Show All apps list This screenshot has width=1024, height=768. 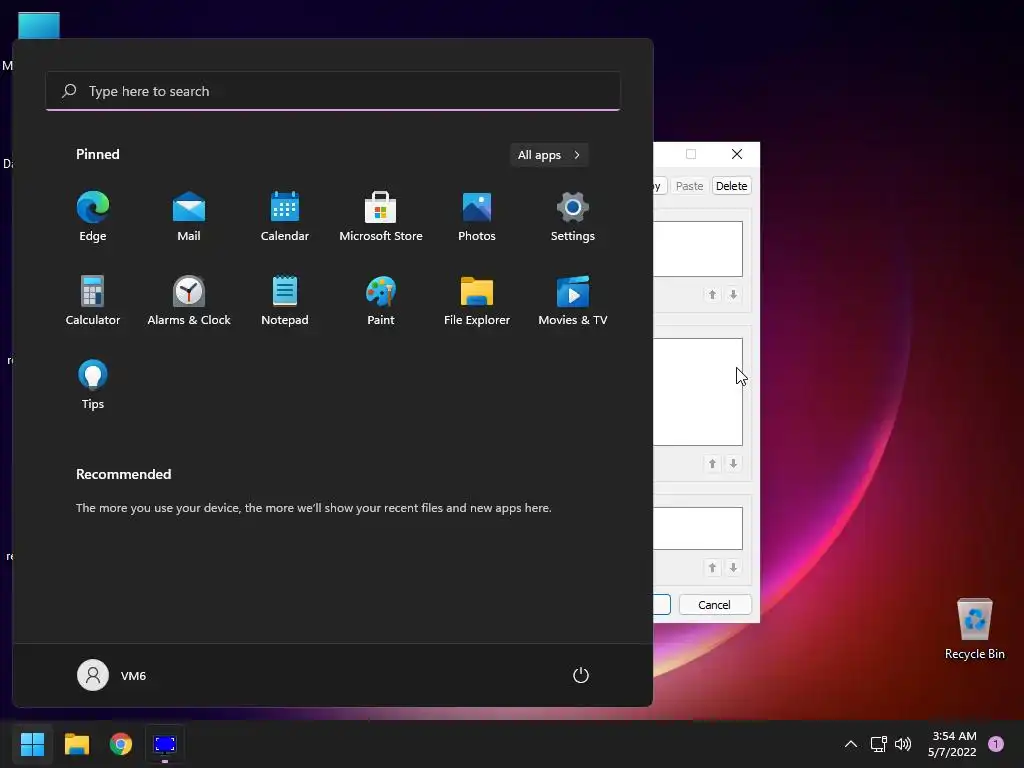(x=549, y=155)
